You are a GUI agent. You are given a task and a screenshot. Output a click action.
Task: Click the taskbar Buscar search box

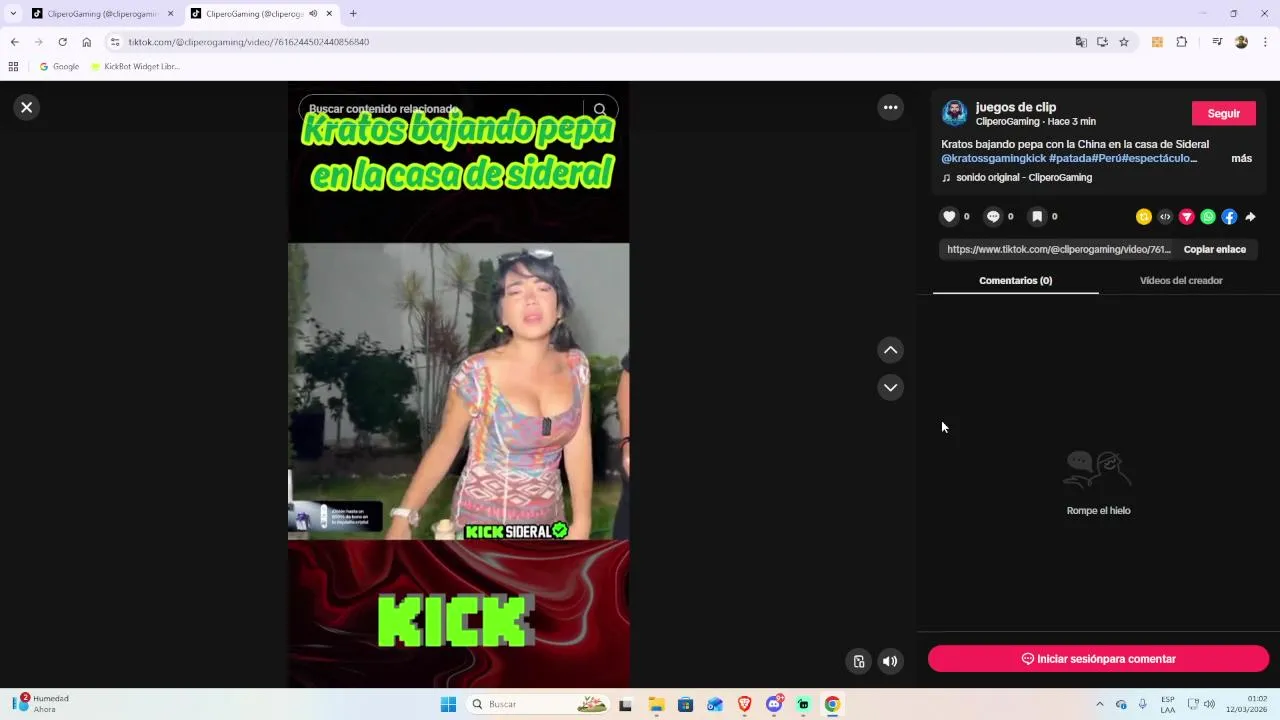[540, 704]
